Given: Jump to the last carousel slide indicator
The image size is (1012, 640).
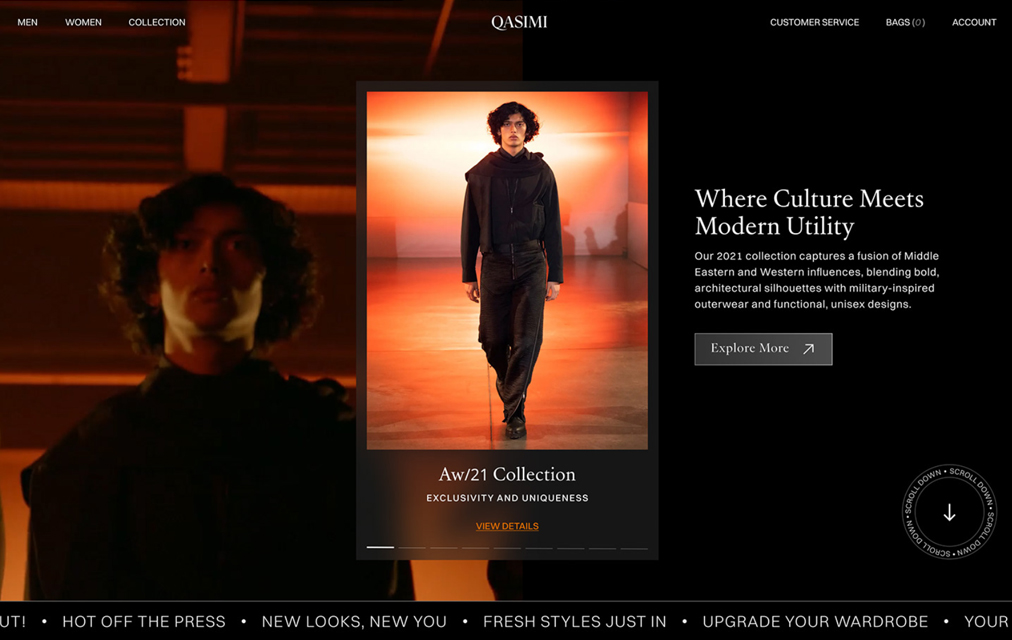Looking at the screenshot, I should pos(634,547).
